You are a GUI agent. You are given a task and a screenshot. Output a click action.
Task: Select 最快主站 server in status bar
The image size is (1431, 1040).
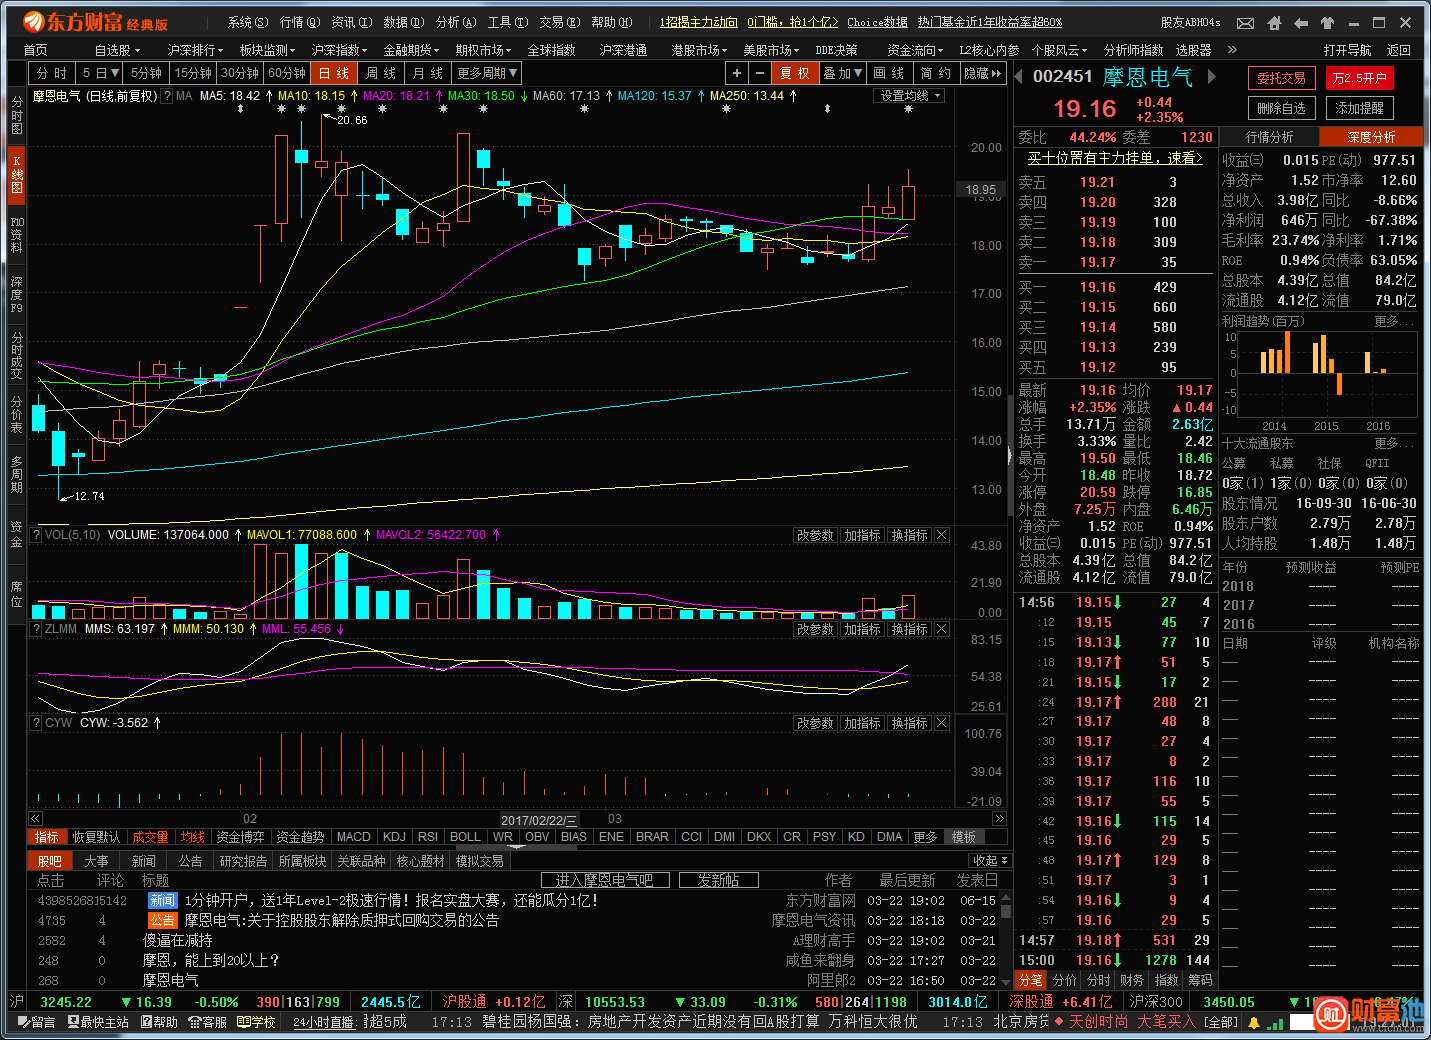[x=98, y=1022]
